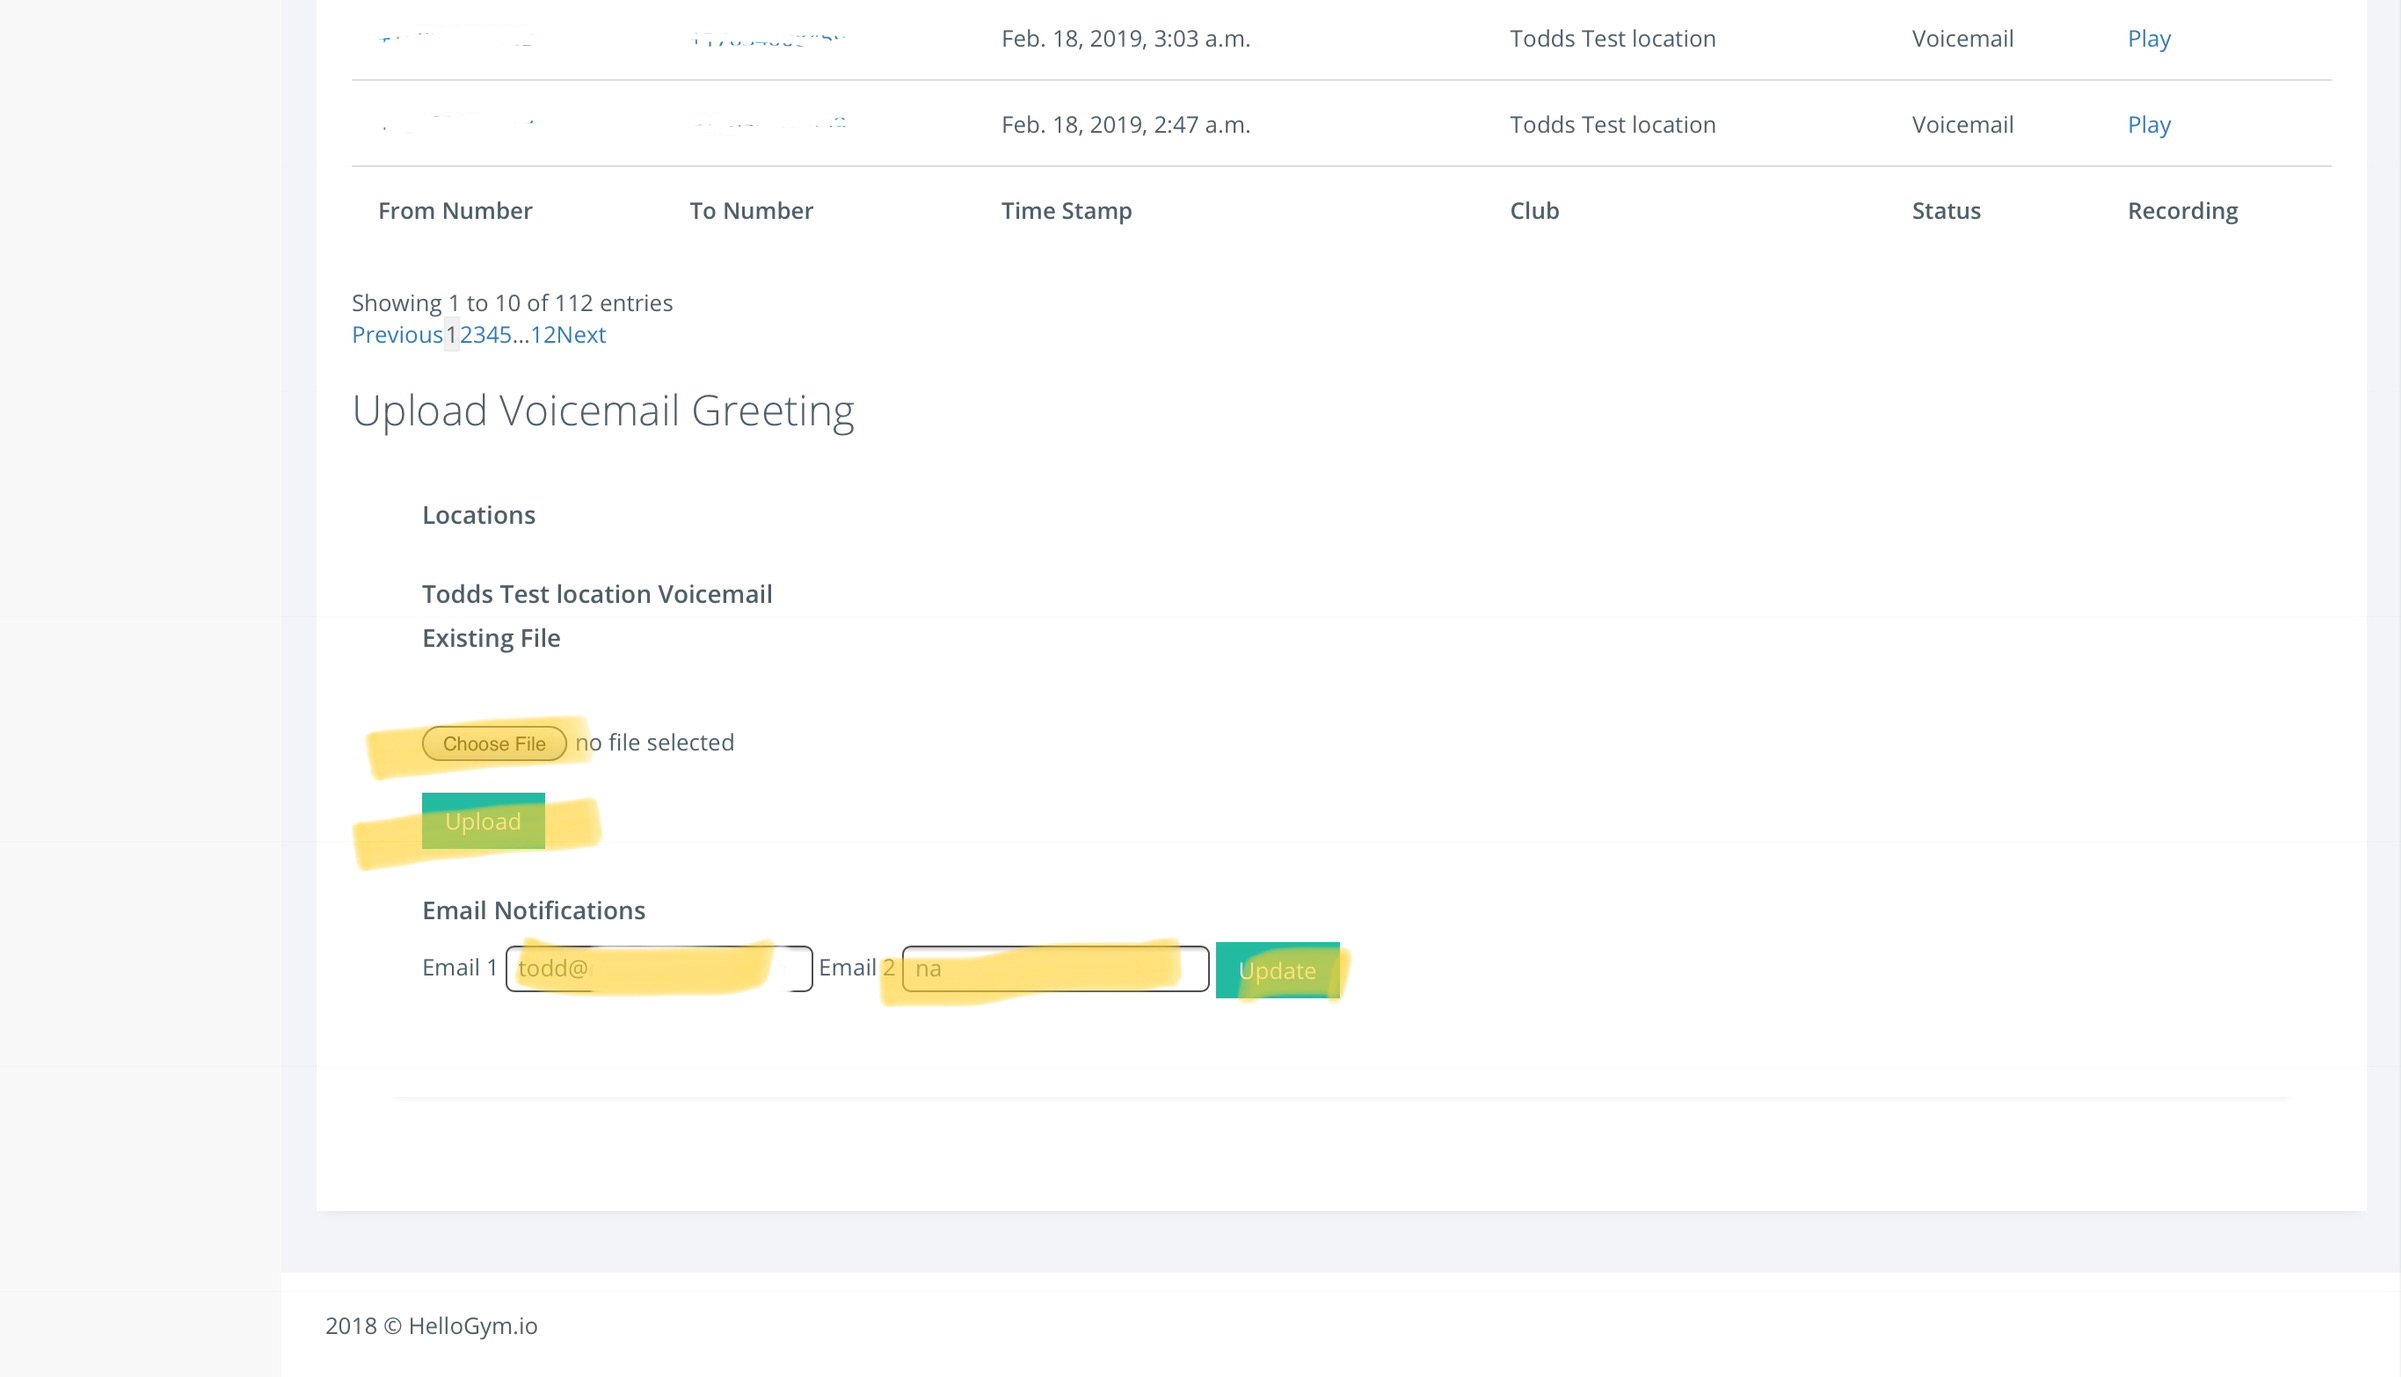Open To Number link in 3:03 a.m. row
2401x1377 pixels.
click(767, 39)
